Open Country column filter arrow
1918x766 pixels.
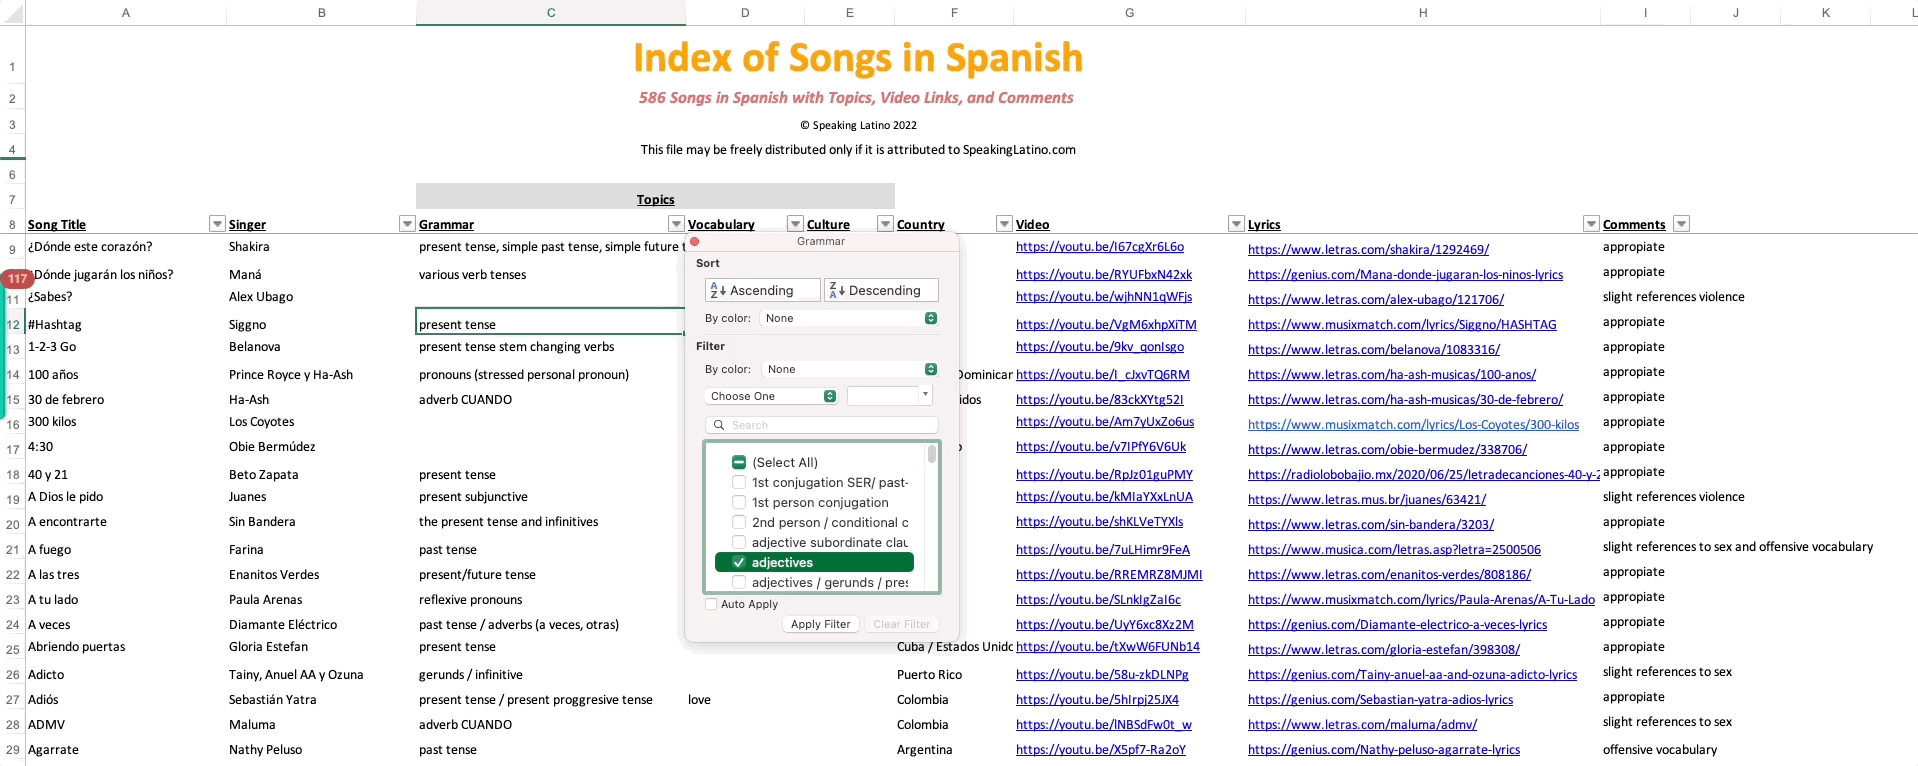(1005, 224)
